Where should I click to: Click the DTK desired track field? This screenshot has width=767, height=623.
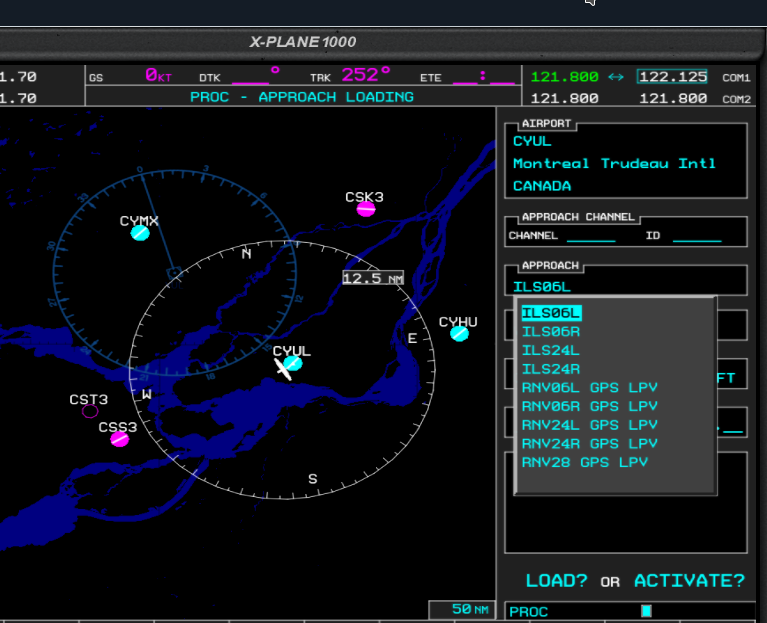tap(240, 76)
